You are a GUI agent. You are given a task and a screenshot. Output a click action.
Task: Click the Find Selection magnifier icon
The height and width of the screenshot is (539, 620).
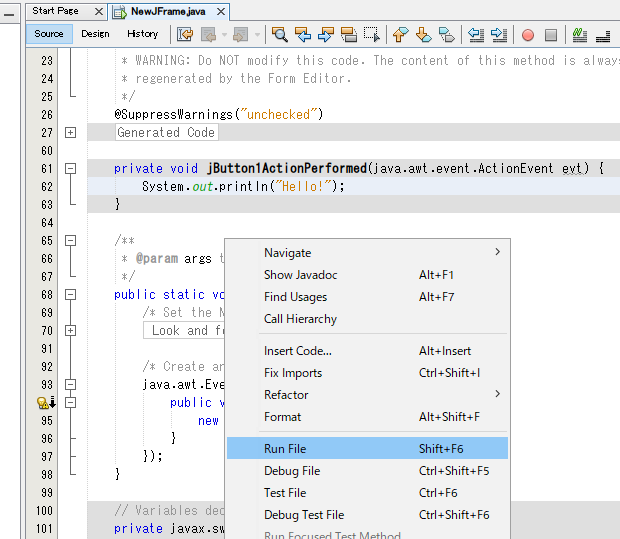click(280, 35)
